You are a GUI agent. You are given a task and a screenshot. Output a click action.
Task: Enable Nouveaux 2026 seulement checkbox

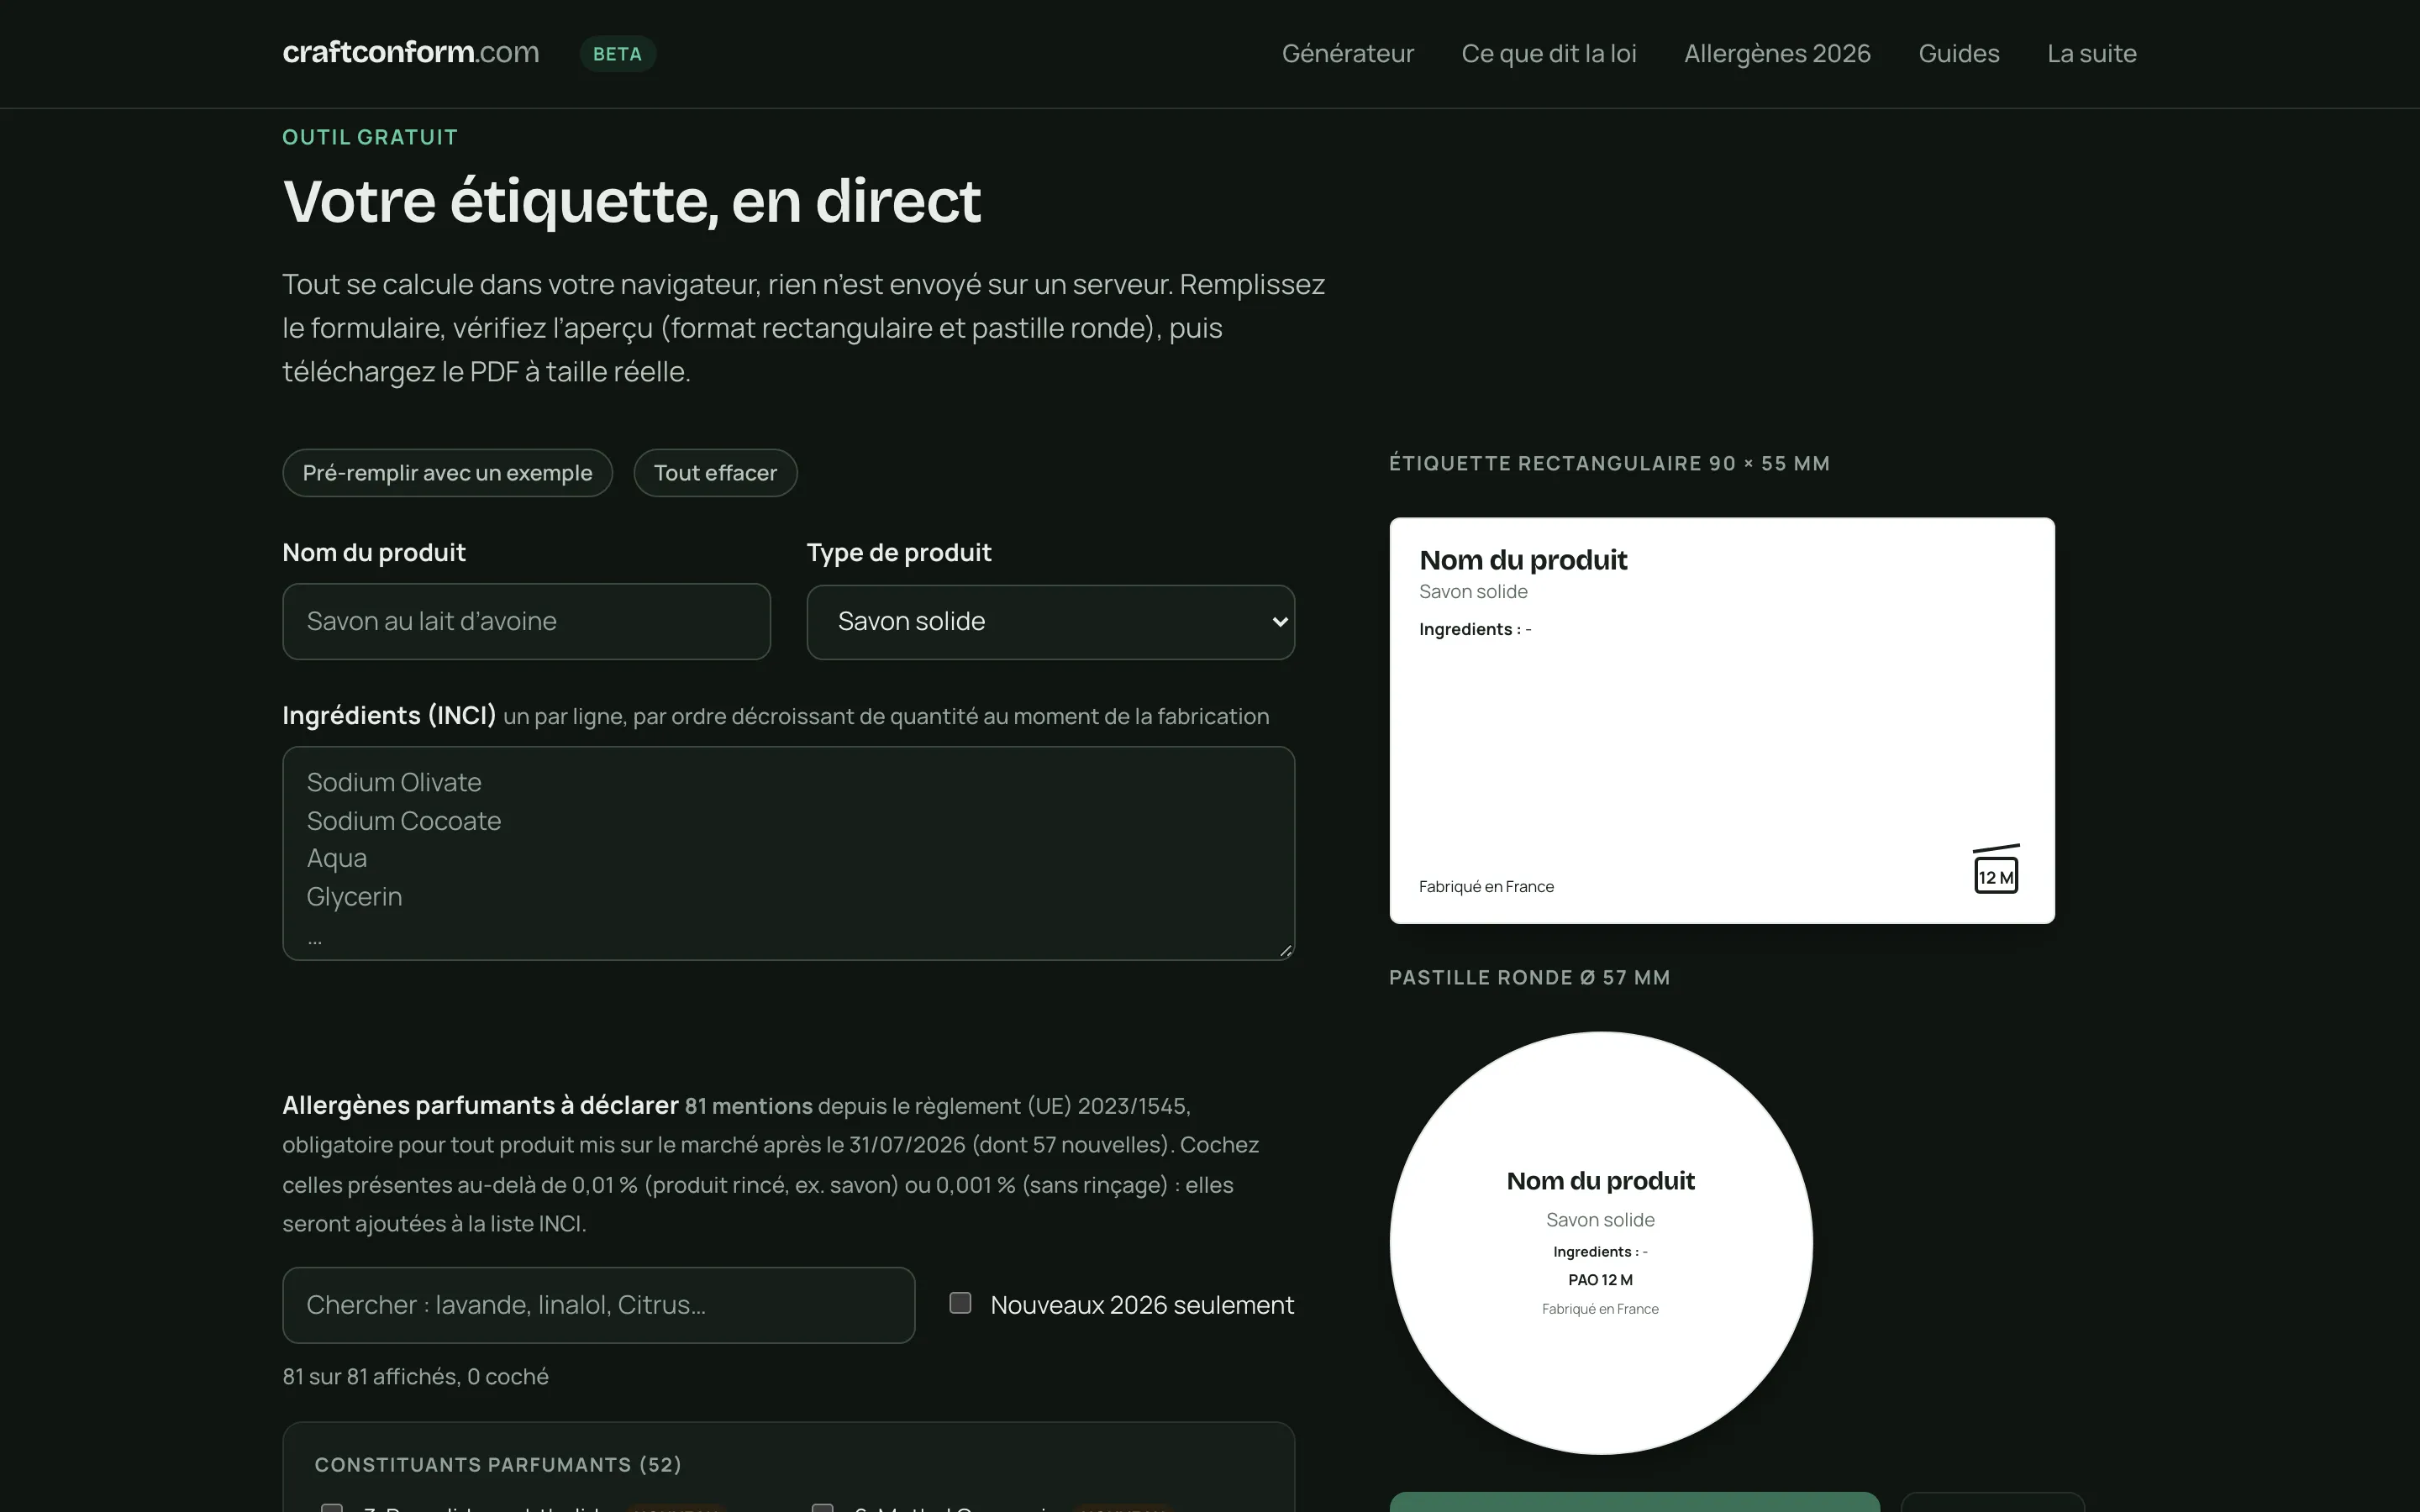(960, 1303)
